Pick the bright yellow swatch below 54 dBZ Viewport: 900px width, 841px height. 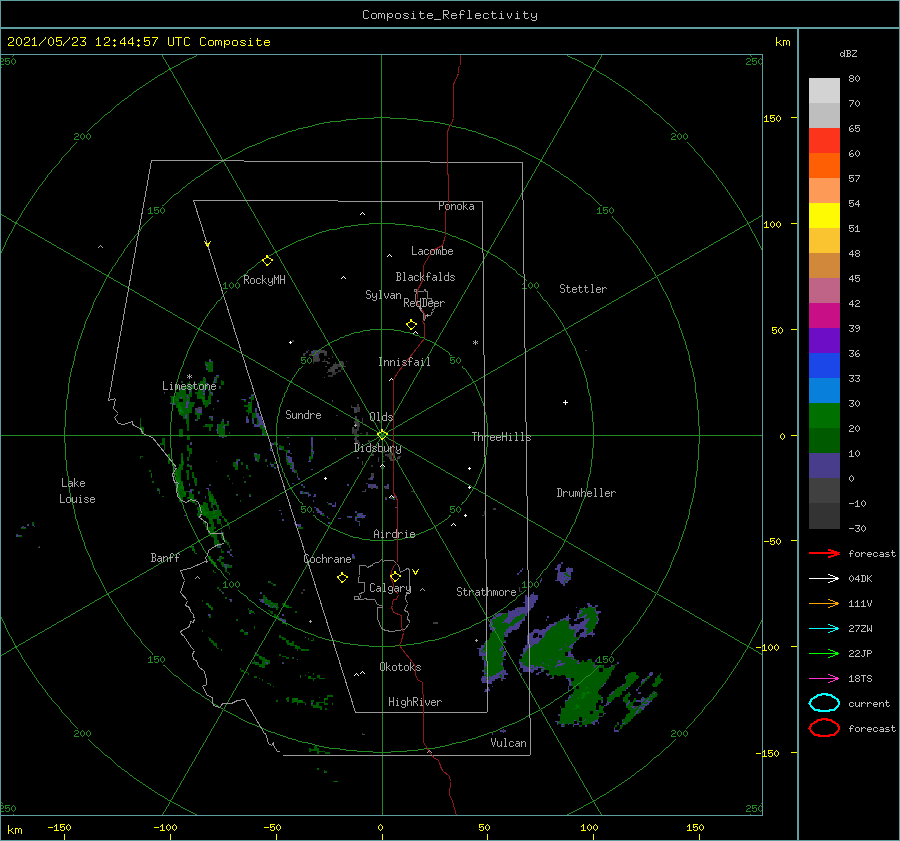click(x=824, y=216)
